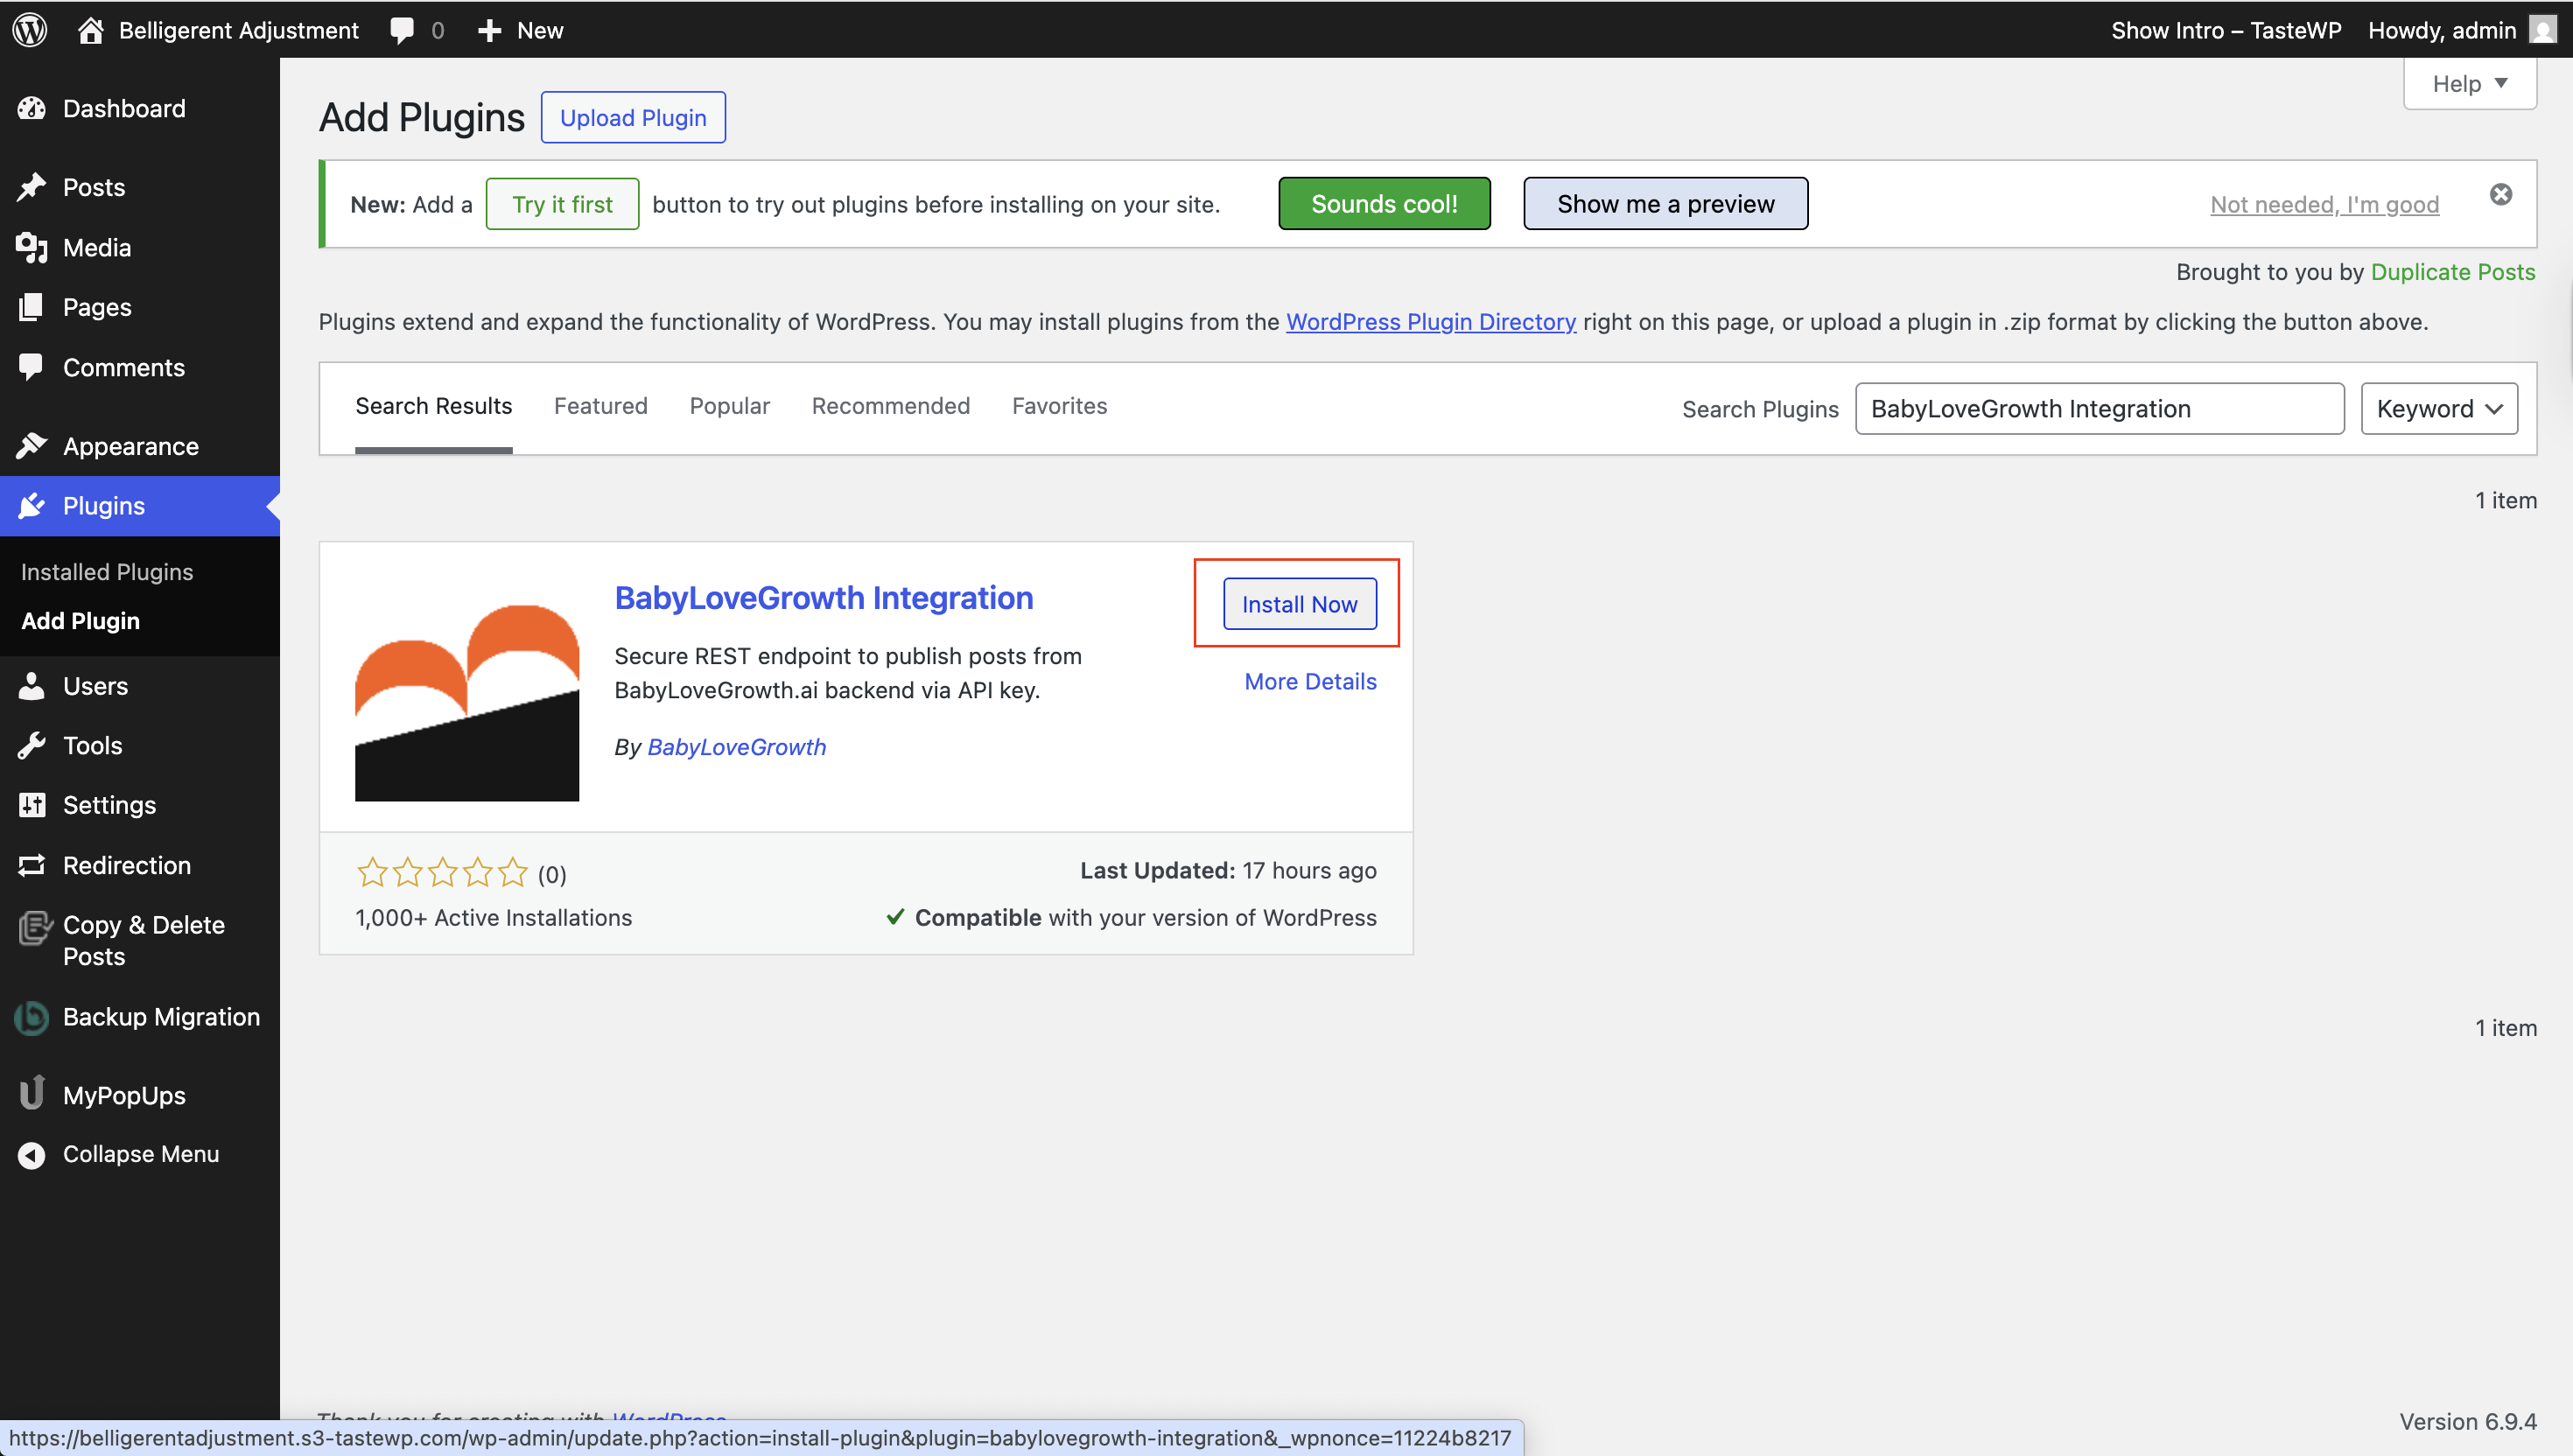This screenshot has height=1456, width=2573.
Task: Open site home icon in admin bar
Action: (x=91, y=30)
